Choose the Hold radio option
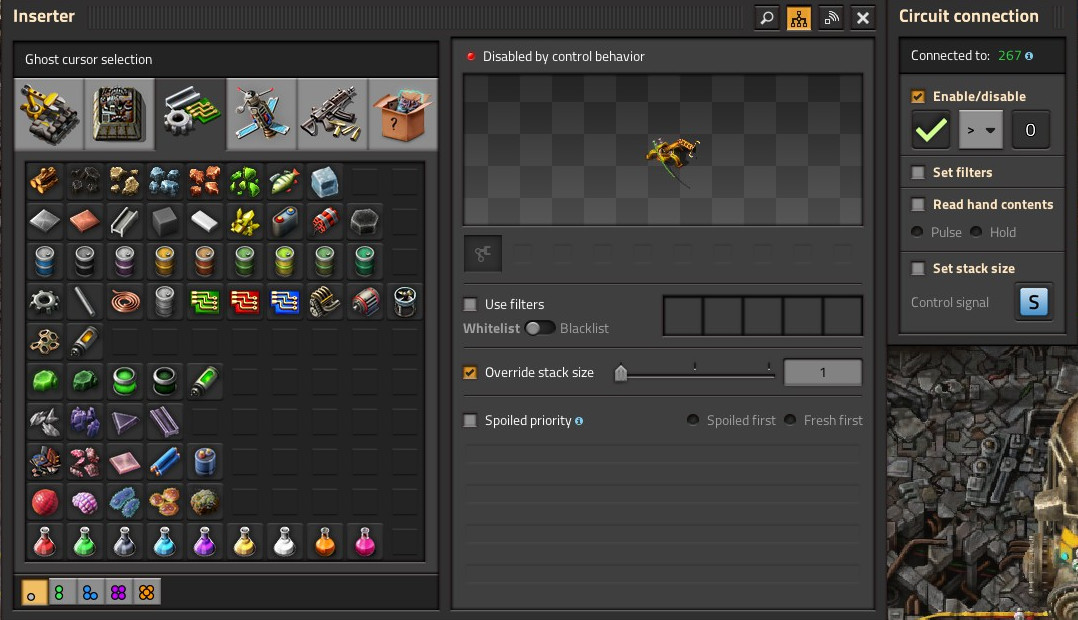 click(x=976, y=232)
